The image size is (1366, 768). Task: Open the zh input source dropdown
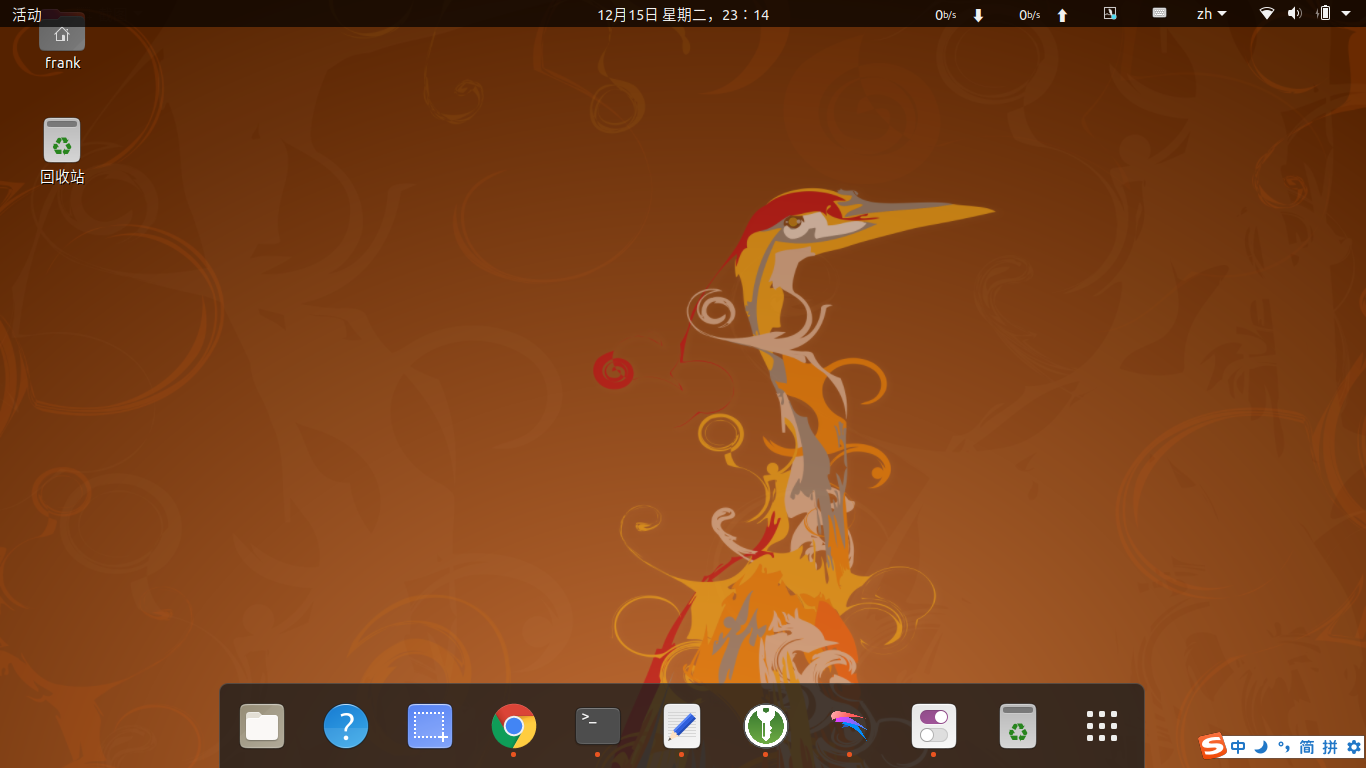click(x=1212, y=14)
